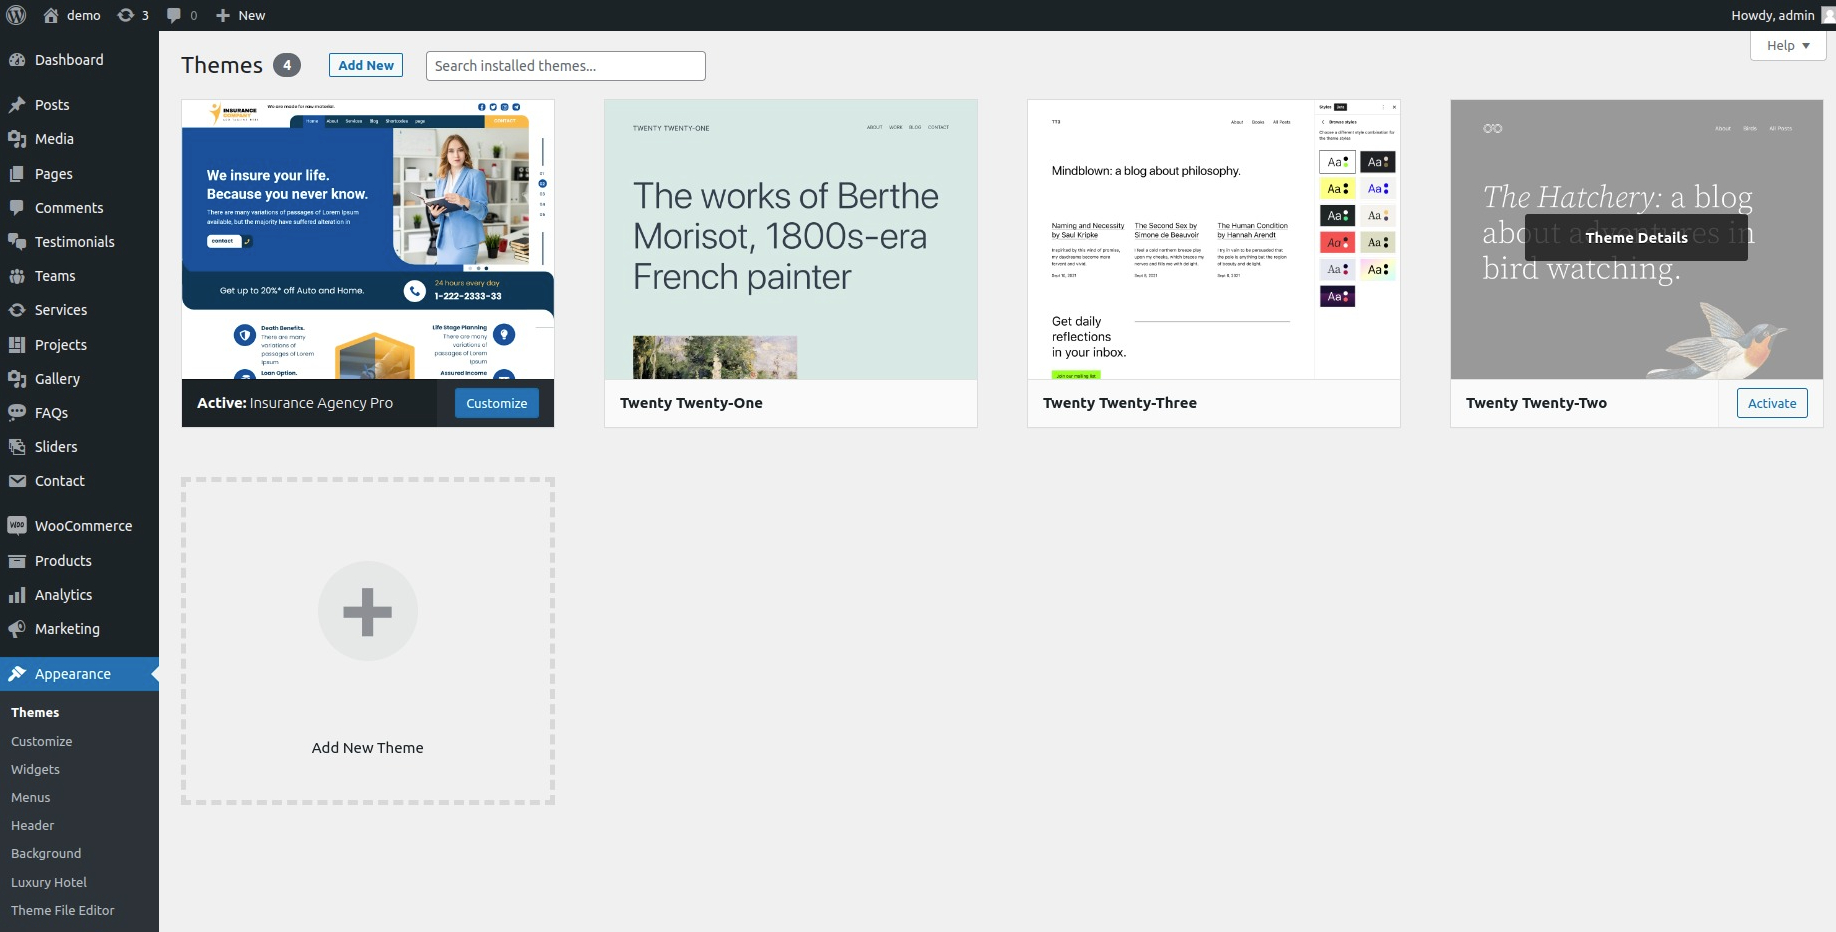
Task: Open the Twenty Twenty-One theme screenshot
Action: pyautogui.click(x=791, y=239)
